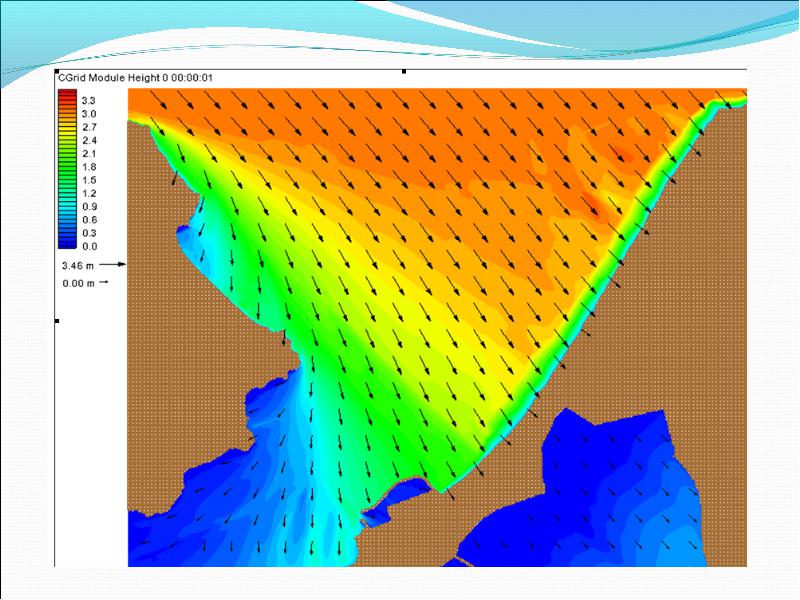The height and width of the screenshot is (600, 800).
Task: Click the 0.9 legend value
Action: (89, 207)
